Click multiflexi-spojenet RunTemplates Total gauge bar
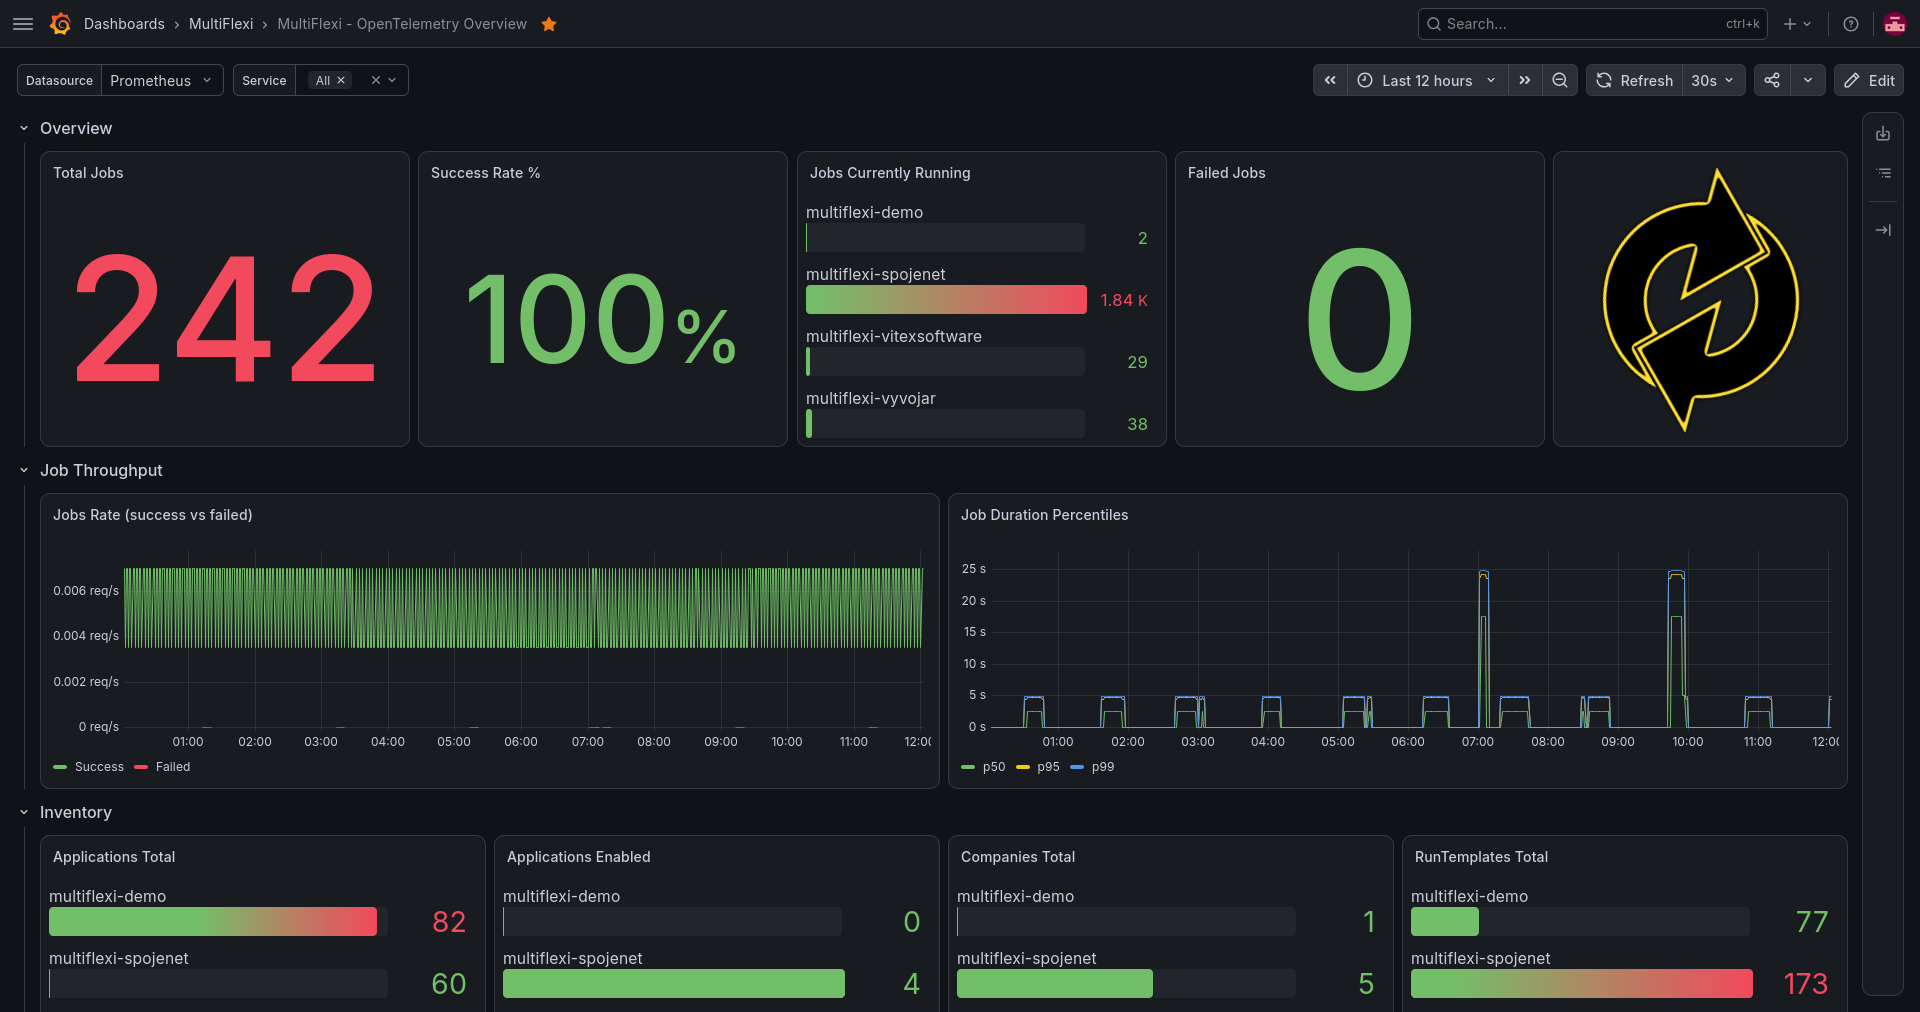The height and width of the screenshot is (1012, 1920). [x=1582, y=983]
